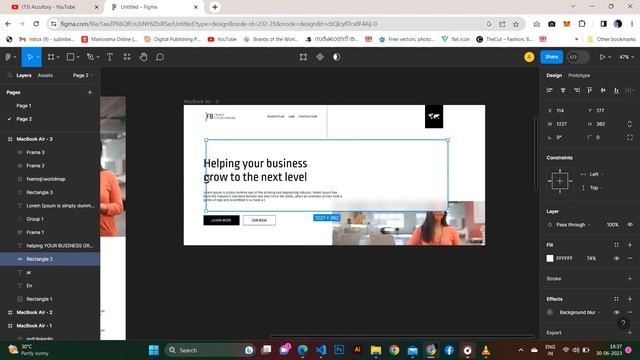Click the Align bottom icon
The image size is (640, 360).
pos(616,90)
